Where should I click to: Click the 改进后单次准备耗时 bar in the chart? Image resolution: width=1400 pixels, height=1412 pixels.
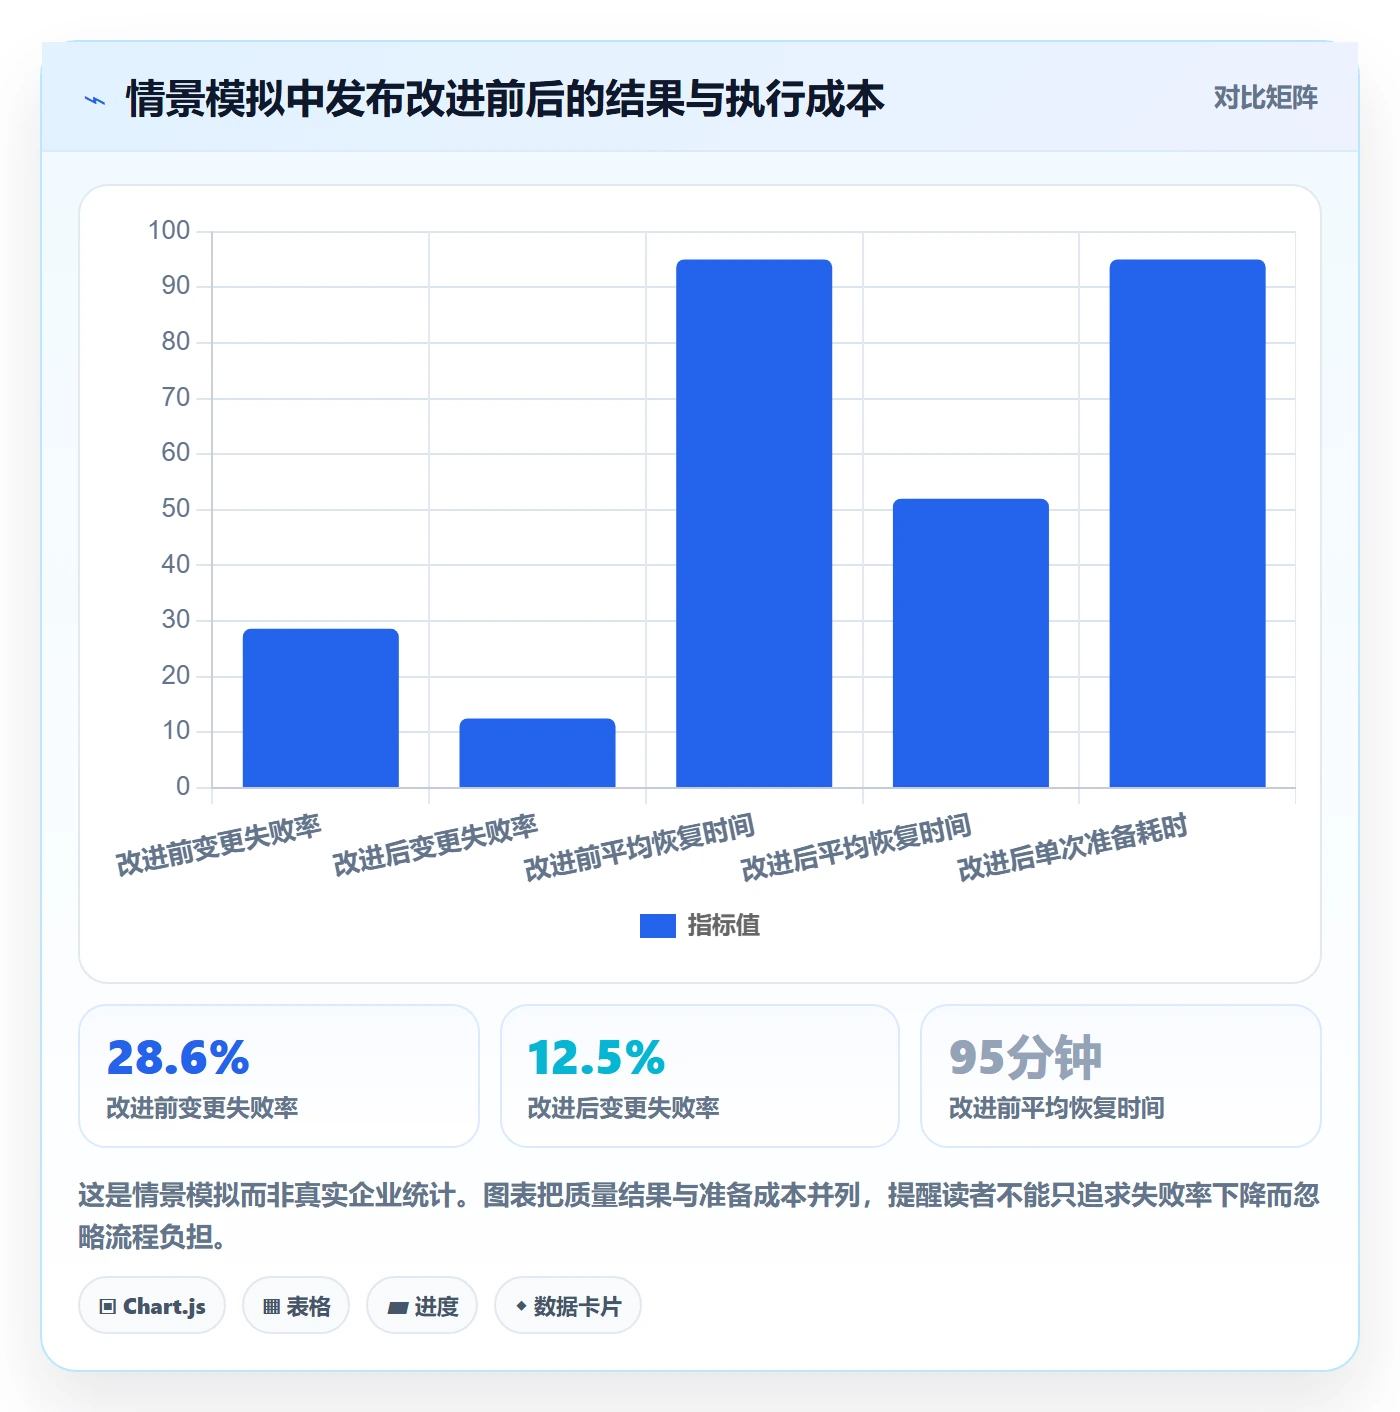1188,523
